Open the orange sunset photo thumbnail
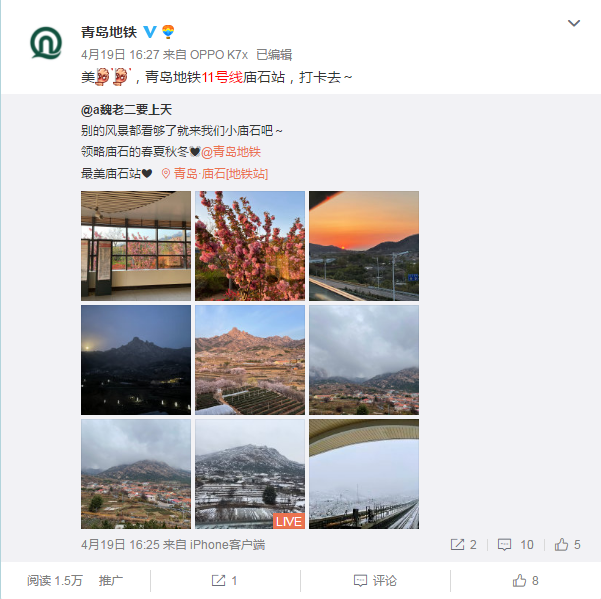The height and width of the screenshot is (599, 601). [x=364, y=246]
